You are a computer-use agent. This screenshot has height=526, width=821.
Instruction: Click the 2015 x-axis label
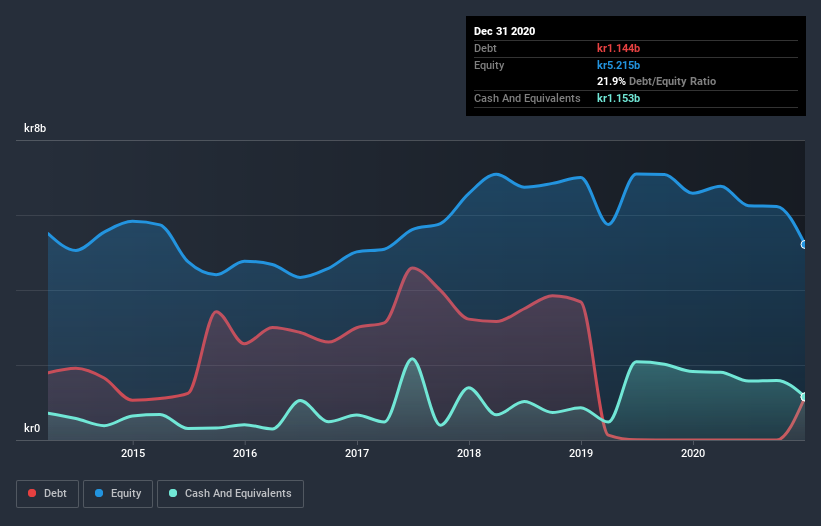[x=133, y=453]
